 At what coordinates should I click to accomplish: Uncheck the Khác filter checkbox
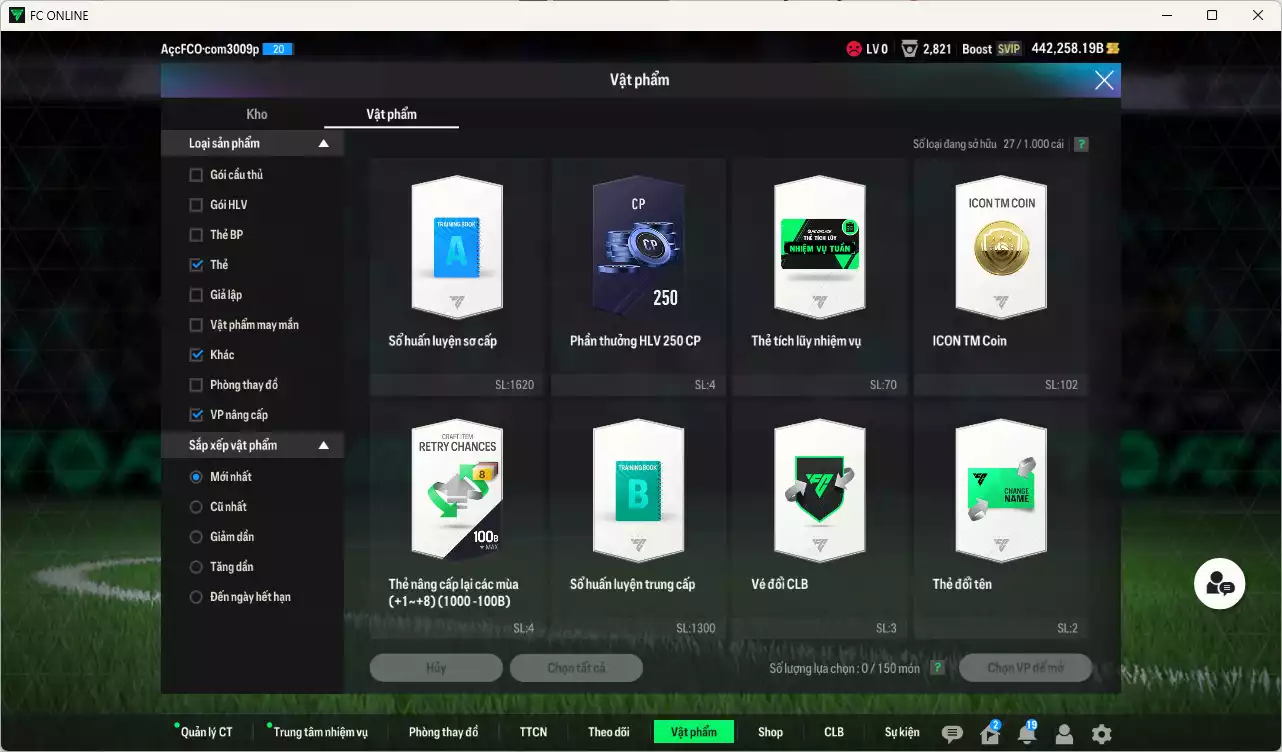tap(196, 355)
